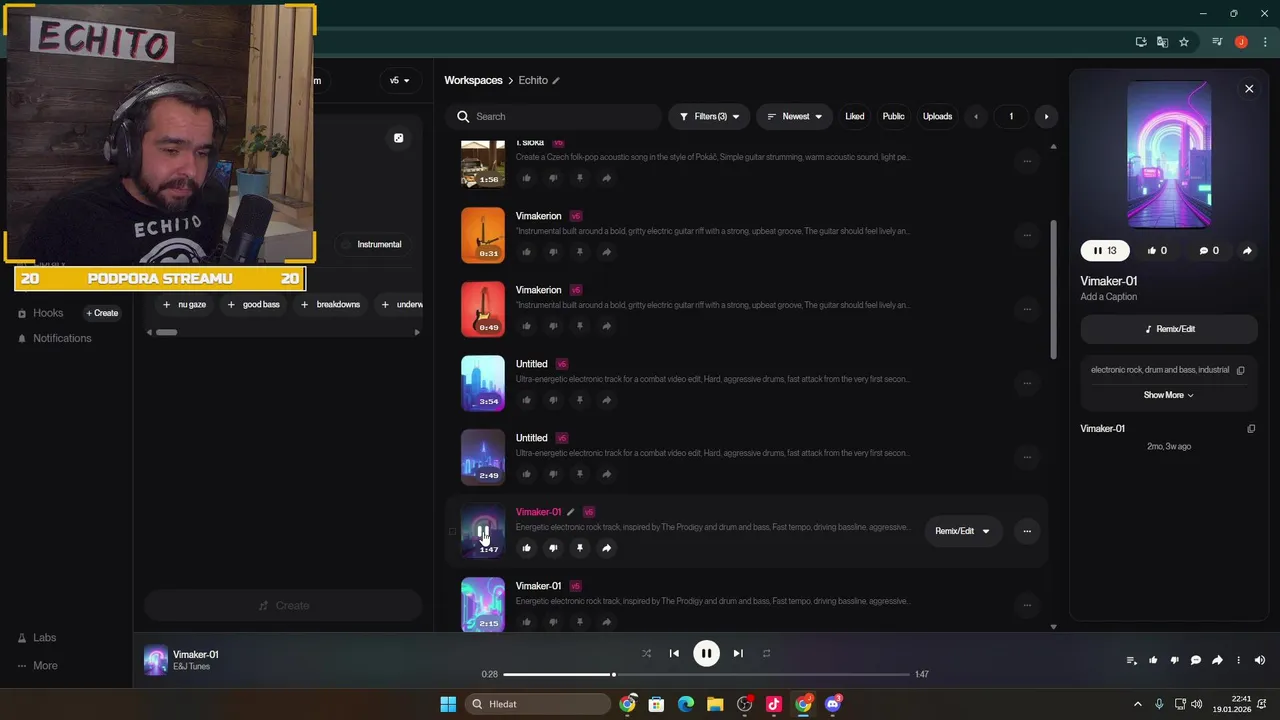Pause via the Vimaker-01 1:47 thumbnail
Viewport: 1280px width, 720px height.
[483, 531]
